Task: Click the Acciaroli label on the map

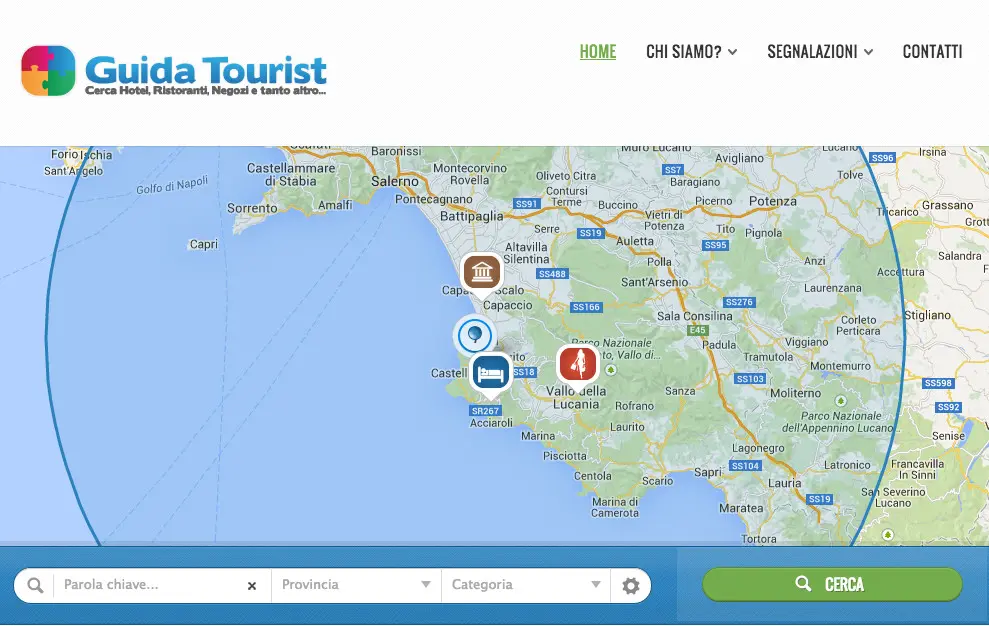Action: click(491, 423)
